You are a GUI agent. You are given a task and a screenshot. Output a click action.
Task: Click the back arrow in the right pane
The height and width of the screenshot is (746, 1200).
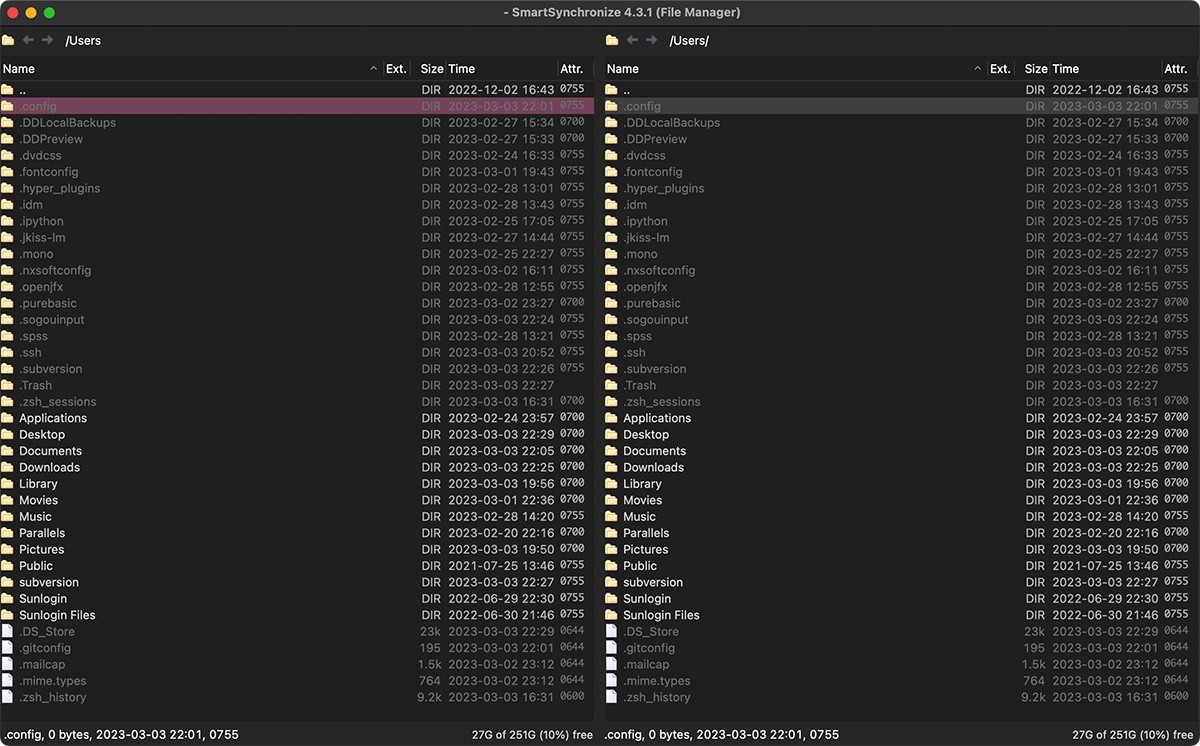[632, 40]
